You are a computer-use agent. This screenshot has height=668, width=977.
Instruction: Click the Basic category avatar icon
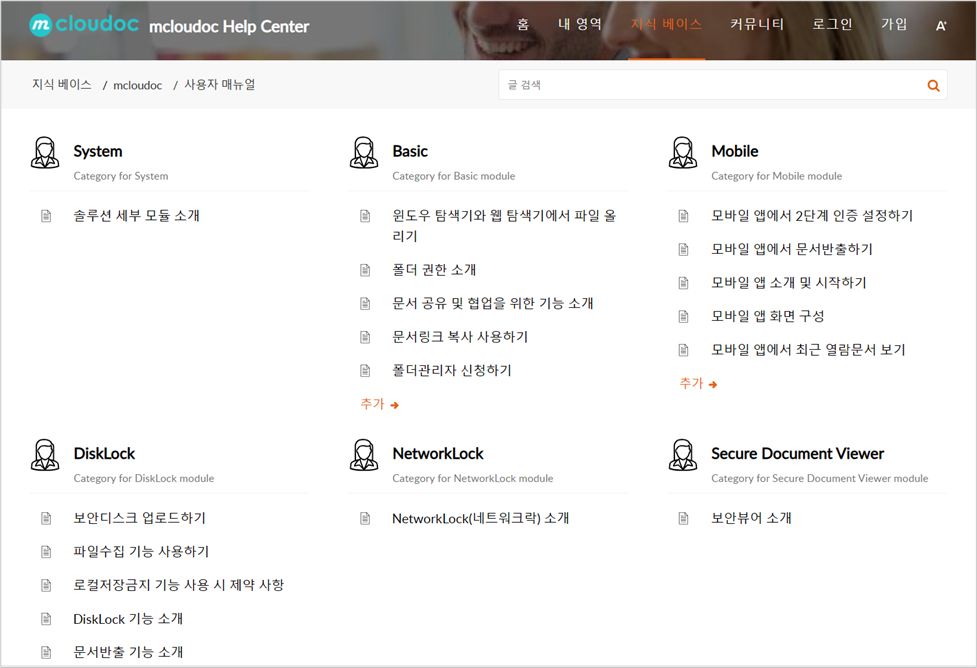364,153
